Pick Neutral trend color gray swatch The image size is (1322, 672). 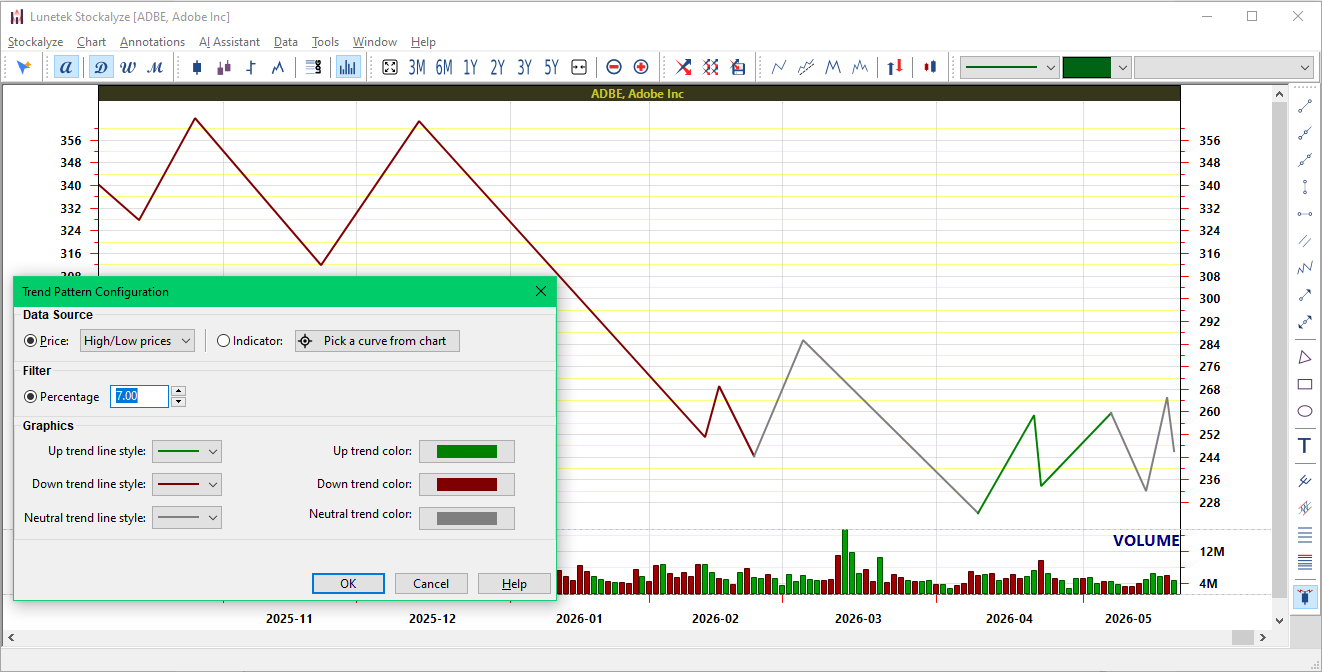coord(467,518)
